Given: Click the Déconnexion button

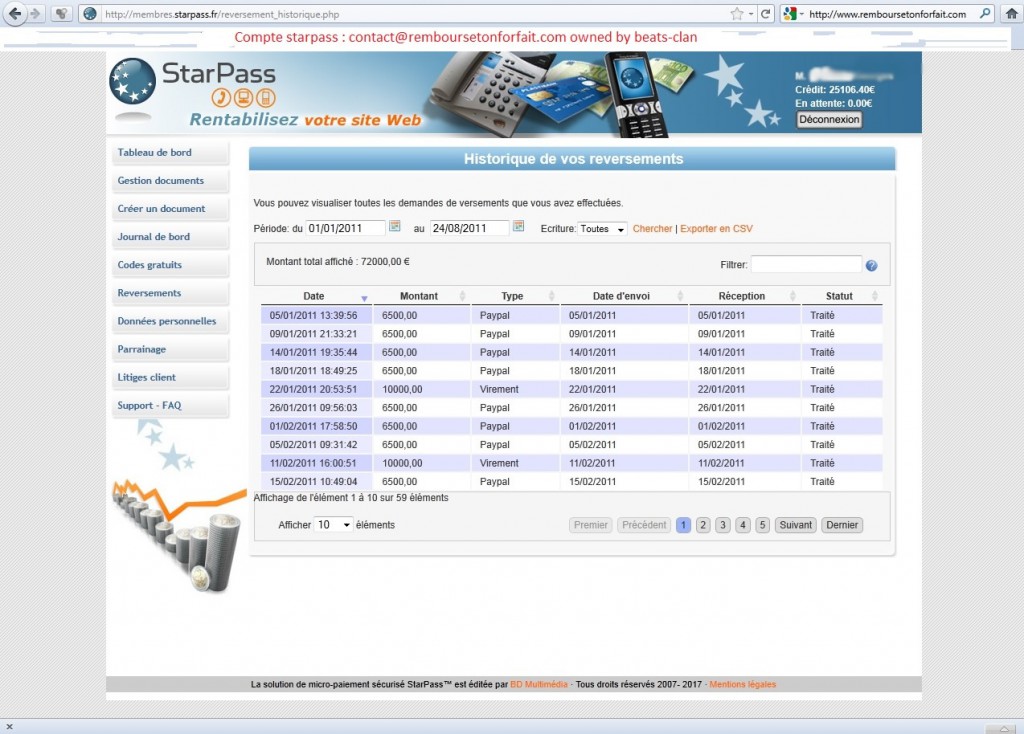Looking at the screenshot, I should 829,120.
